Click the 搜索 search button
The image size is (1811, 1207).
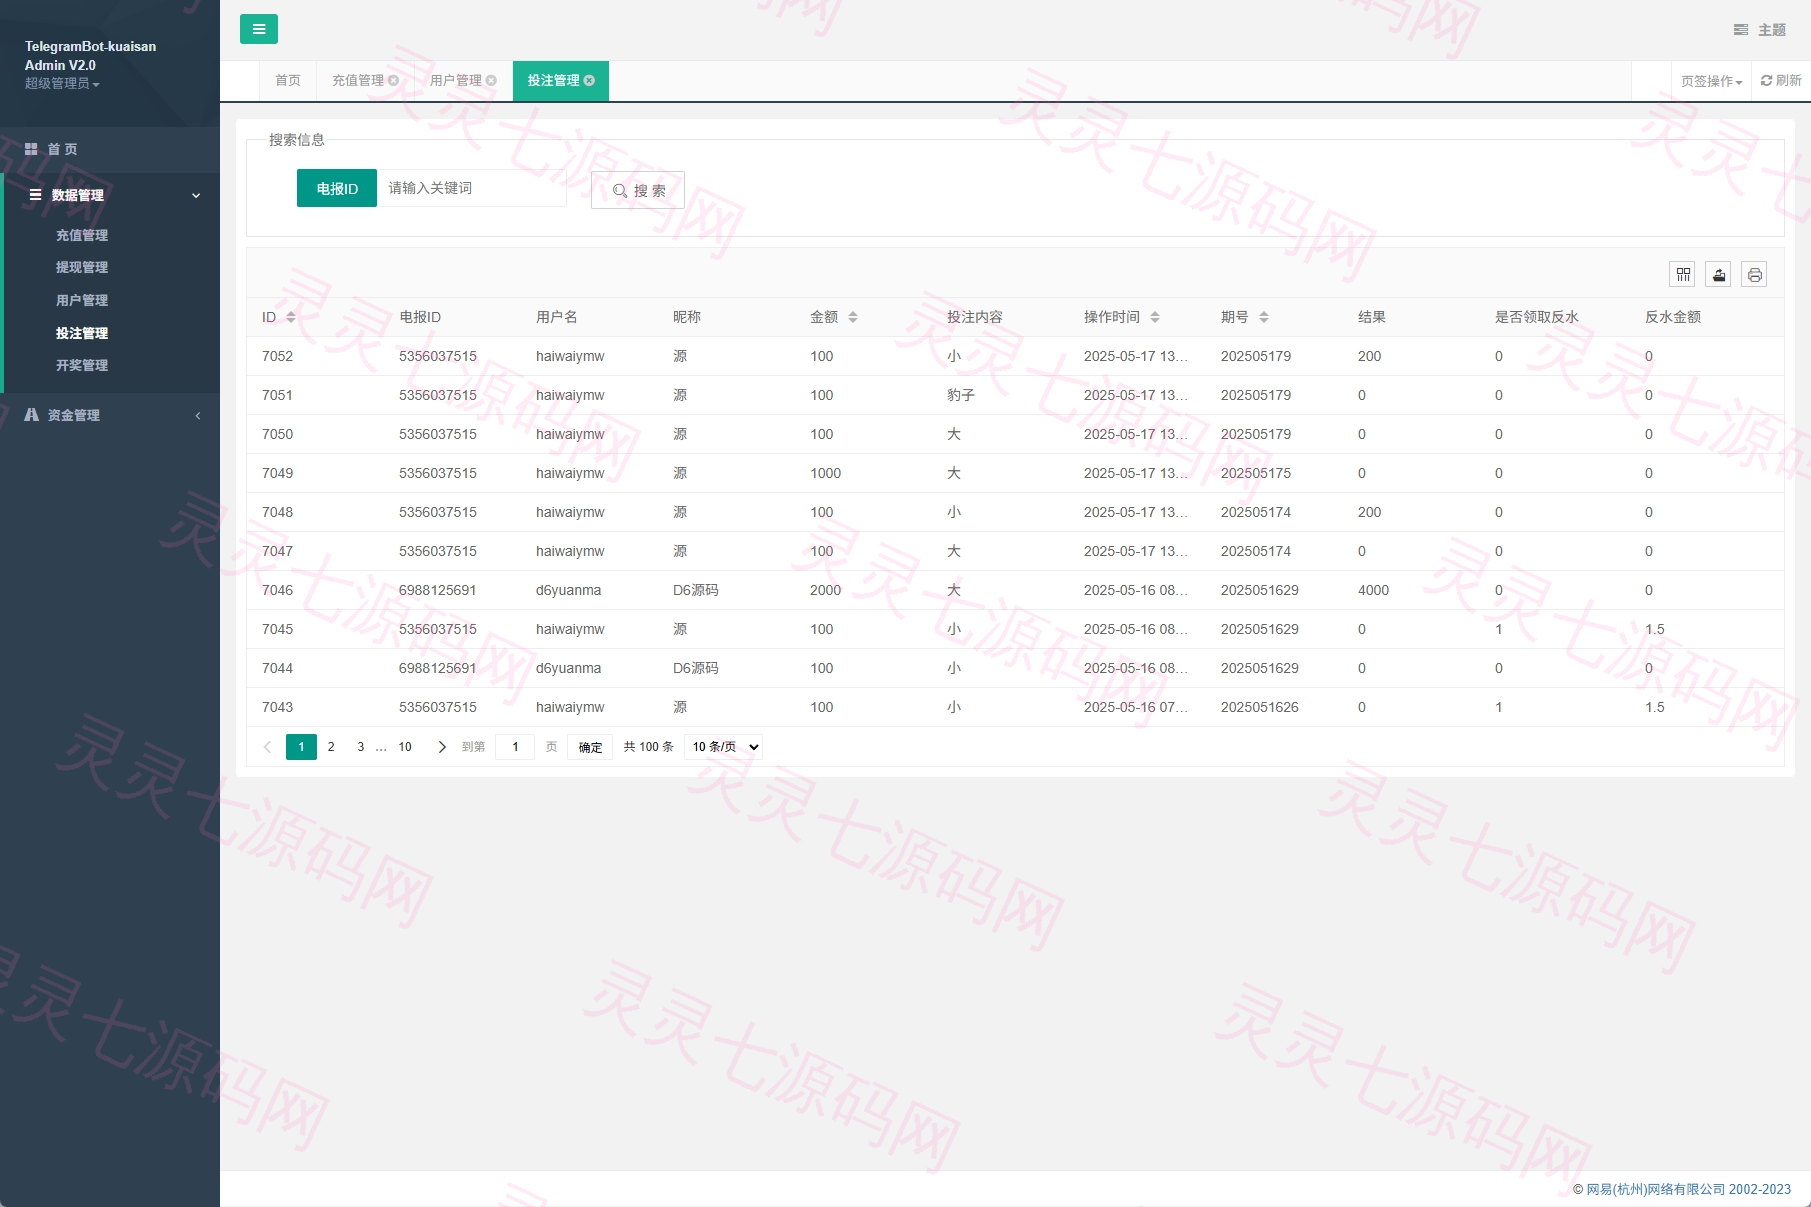[x=638, y=190]
